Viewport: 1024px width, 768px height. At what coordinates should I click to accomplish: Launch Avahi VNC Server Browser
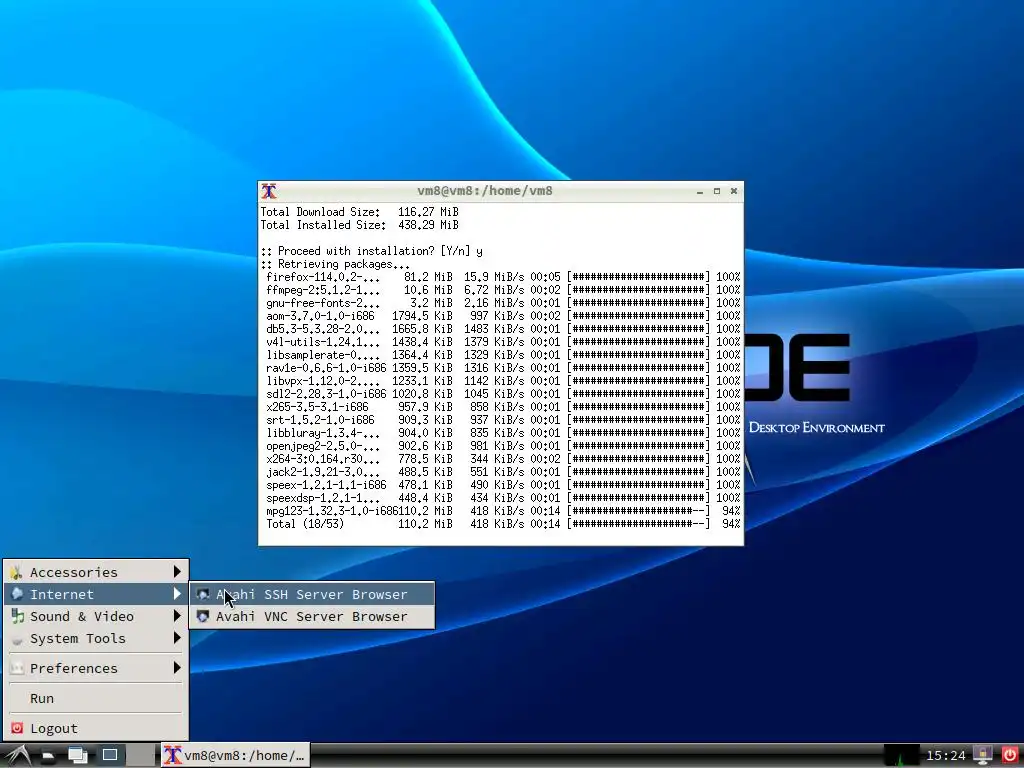click(312, 616)
